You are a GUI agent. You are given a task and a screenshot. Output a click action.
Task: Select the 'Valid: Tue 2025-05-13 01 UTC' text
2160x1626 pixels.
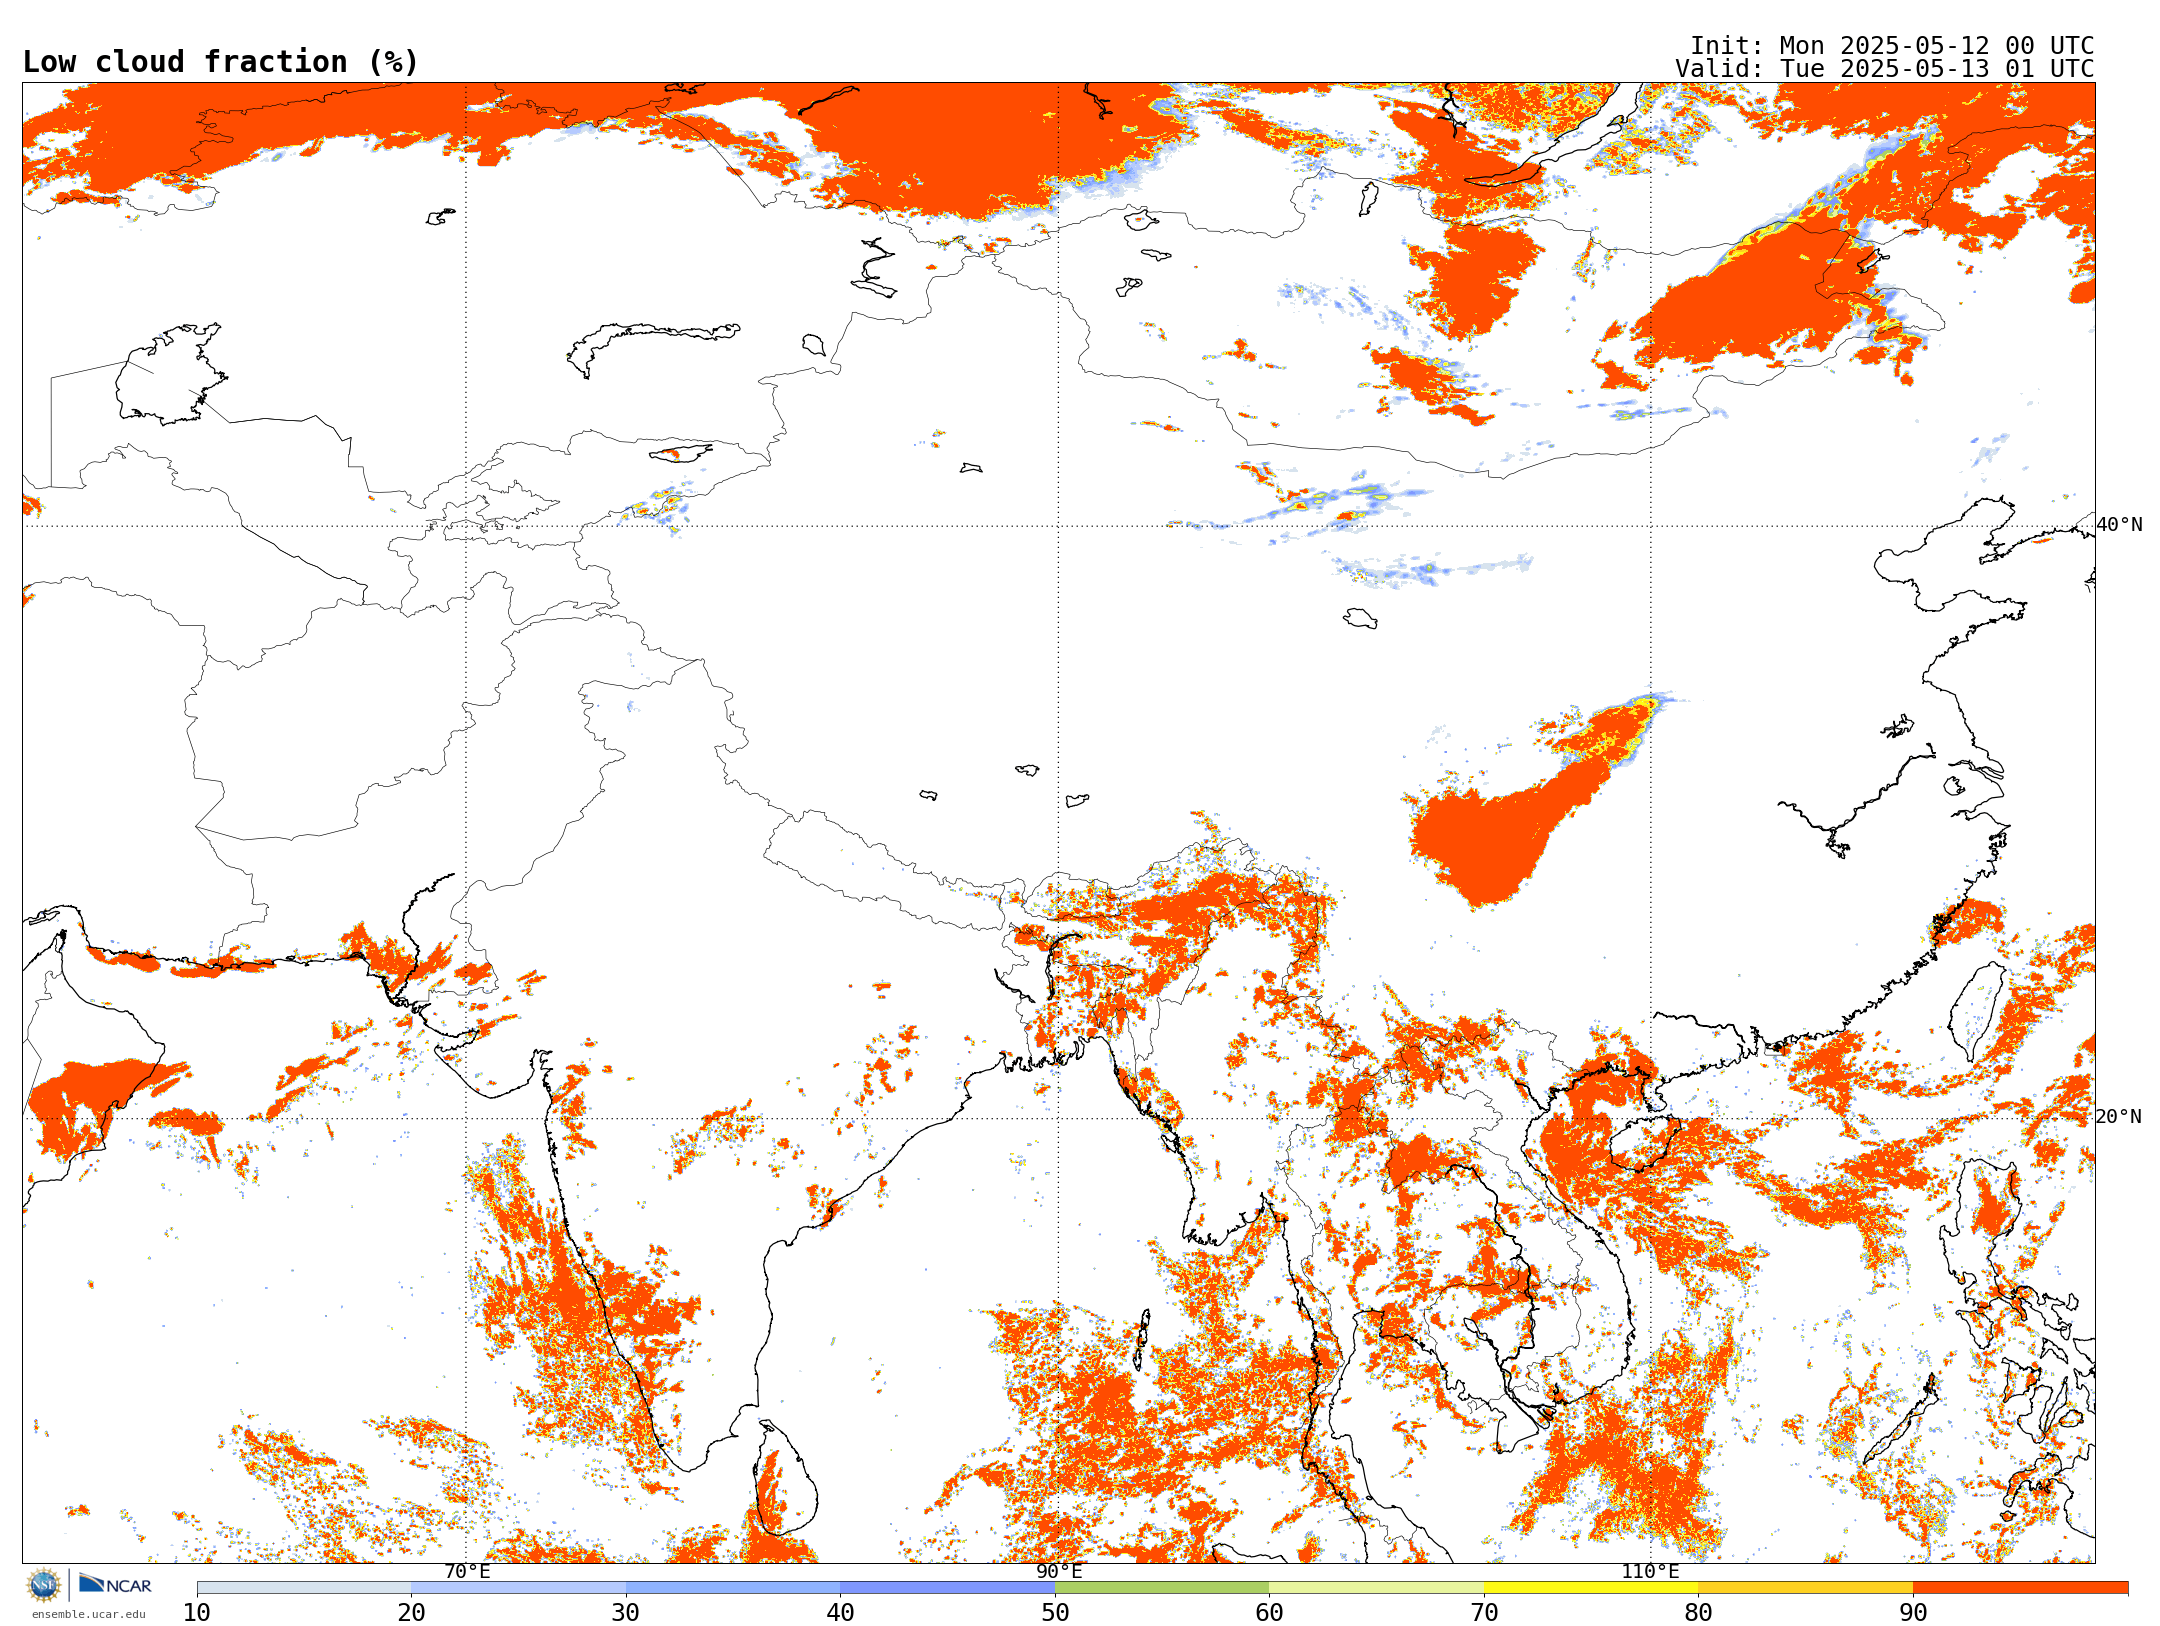(1884, 69)
